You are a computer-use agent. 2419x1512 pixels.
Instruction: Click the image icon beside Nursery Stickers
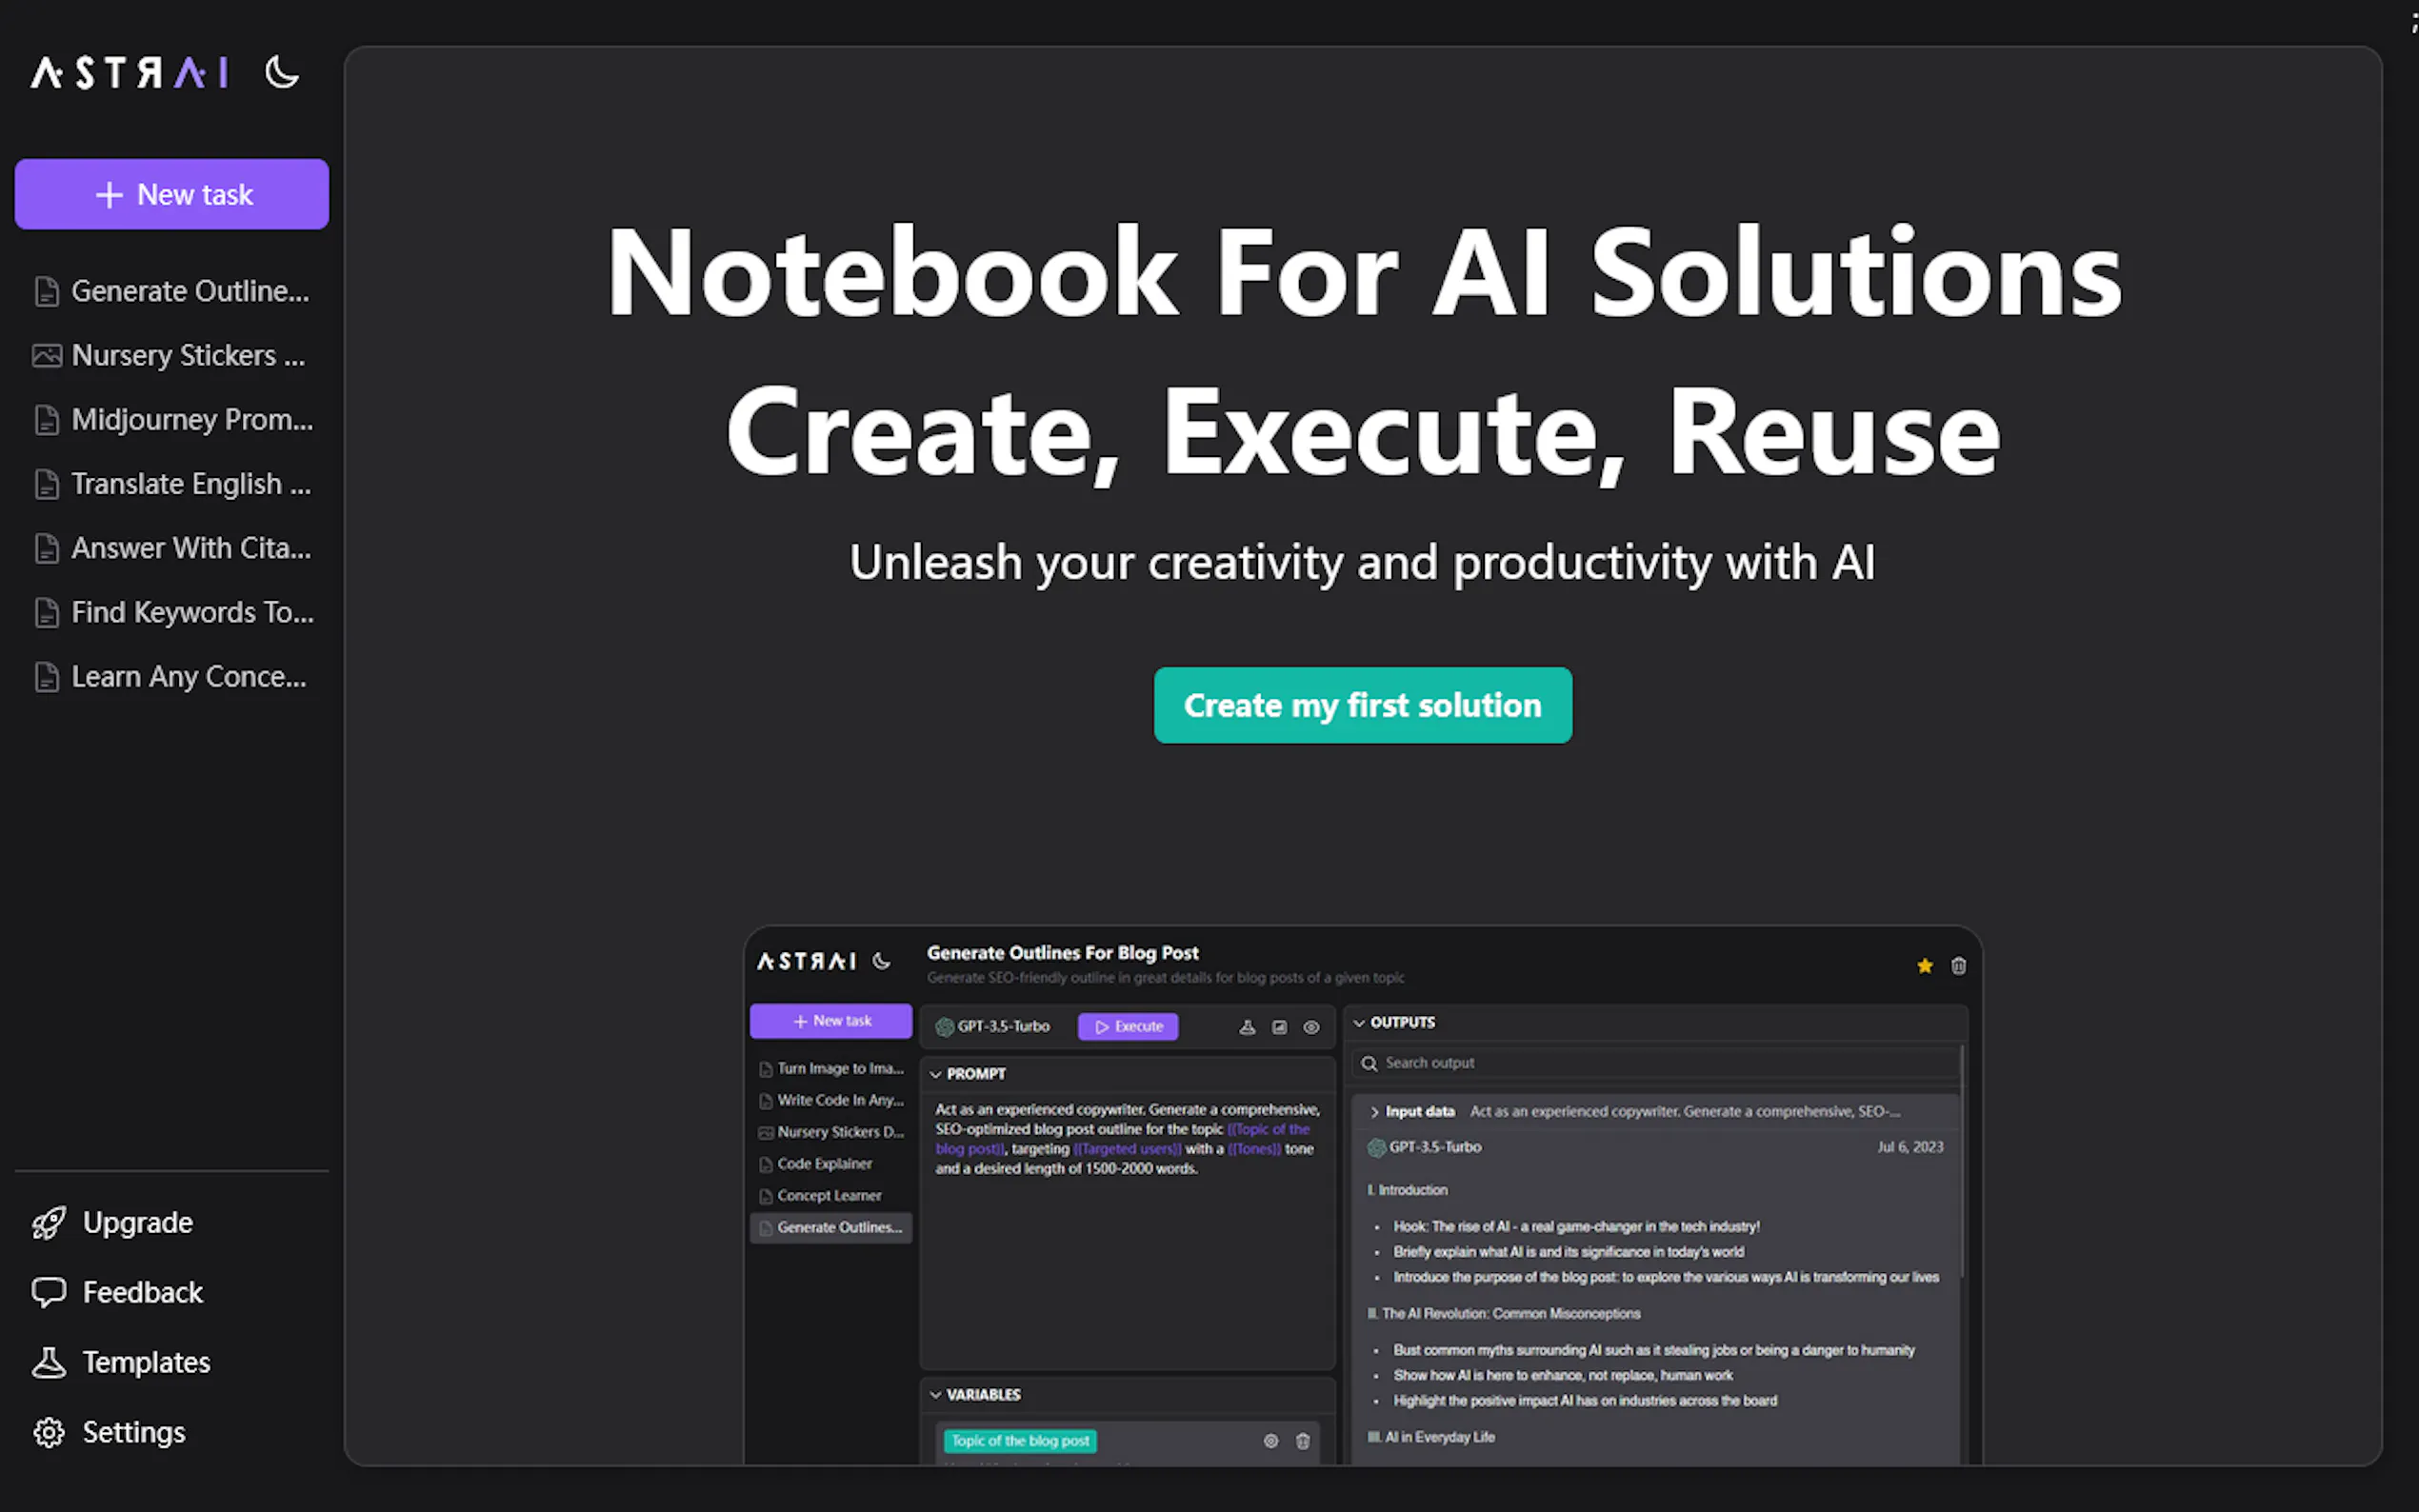pyautogui.click(x=46, y=356)
